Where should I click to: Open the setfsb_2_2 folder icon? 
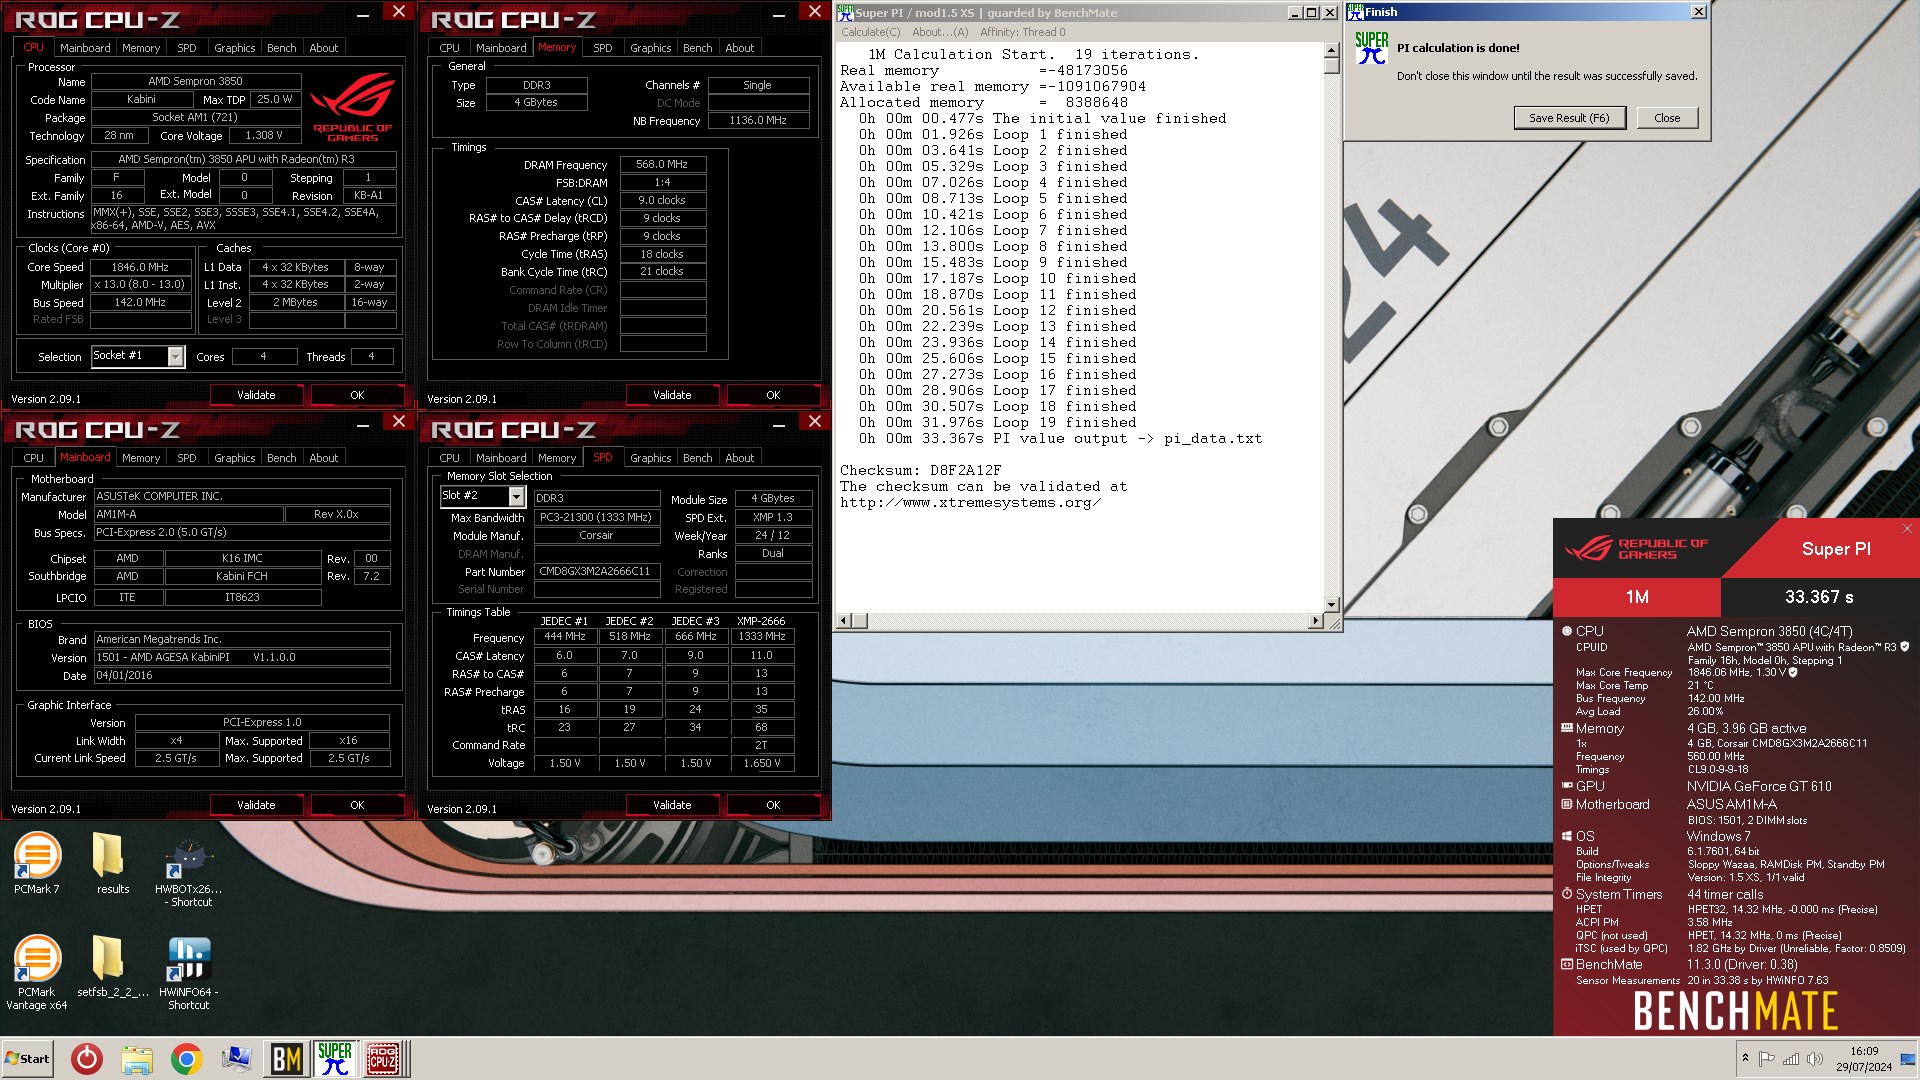tap(111, 965)
